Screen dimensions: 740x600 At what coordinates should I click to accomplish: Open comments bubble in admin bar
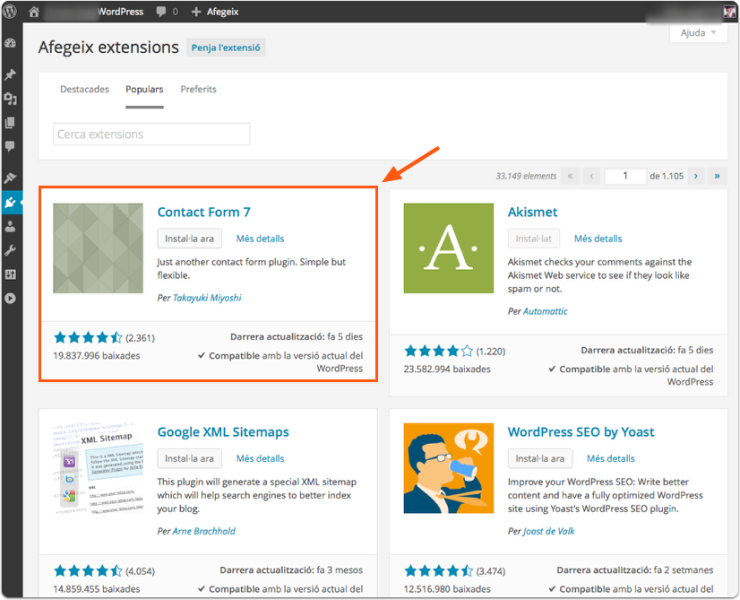tap(161, 12)
